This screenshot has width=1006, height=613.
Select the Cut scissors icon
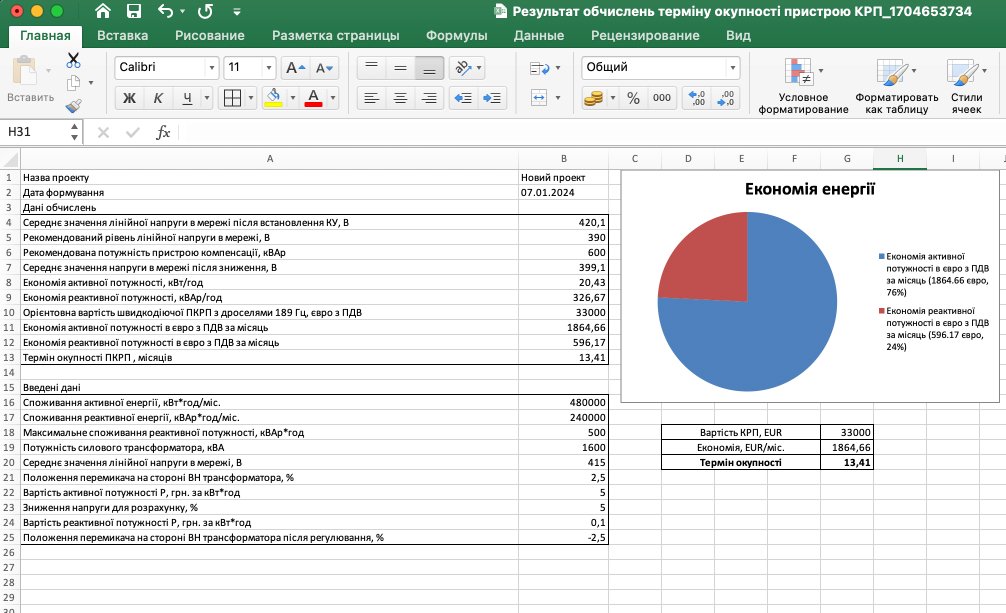[73, 60]
